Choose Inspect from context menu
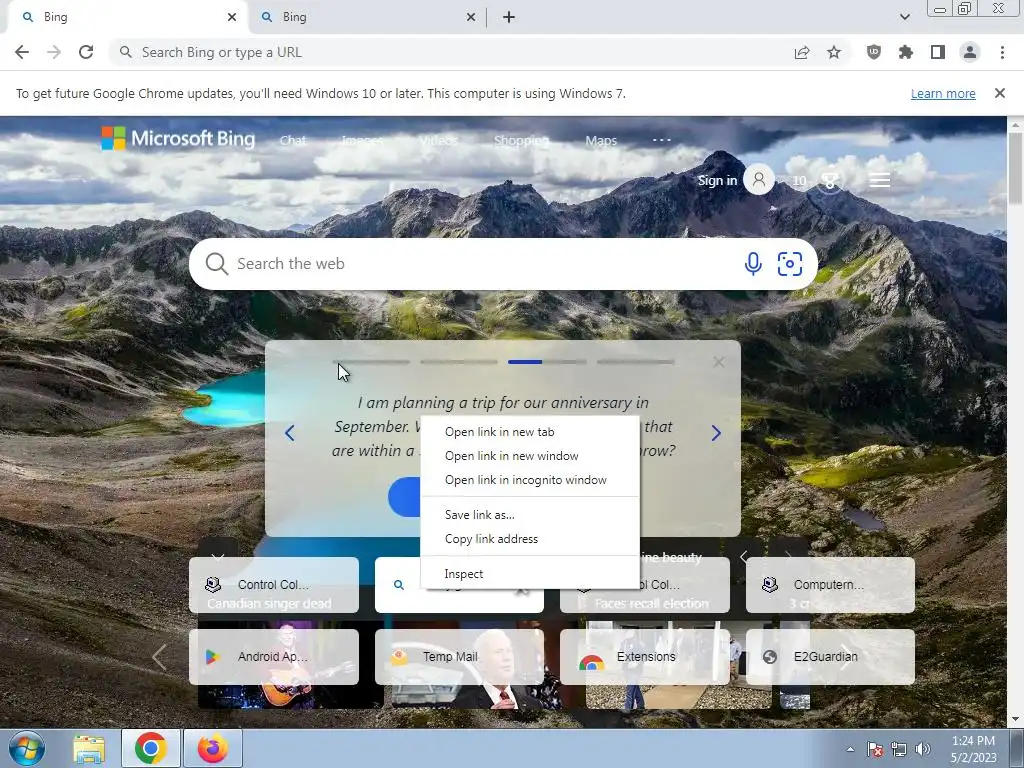This screenshot has width=1024, height=768. [530, 574]
